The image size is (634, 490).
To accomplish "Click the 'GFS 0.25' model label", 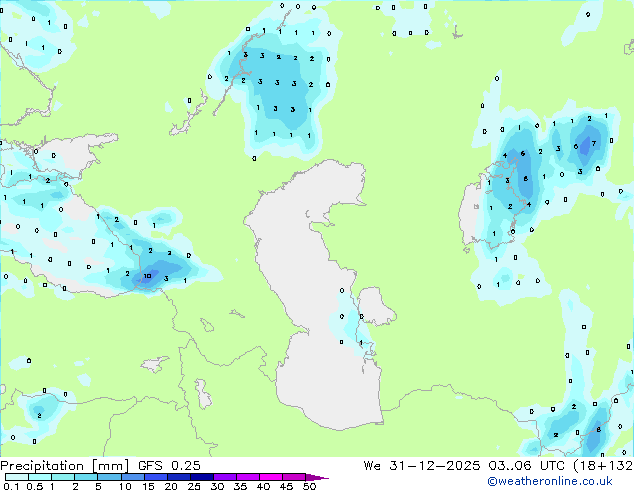I will pyautogui.click(x=169, y=466).
